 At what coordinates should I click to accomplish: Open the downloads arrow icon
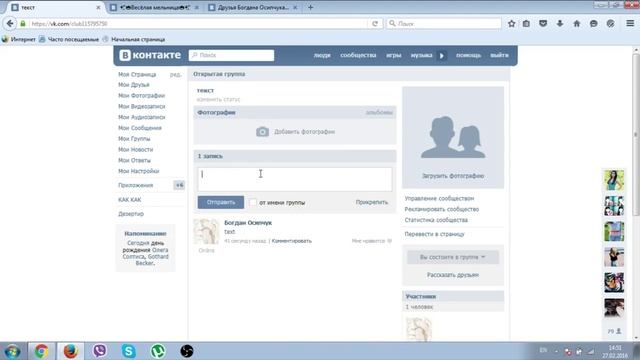[x=560, y=24]
